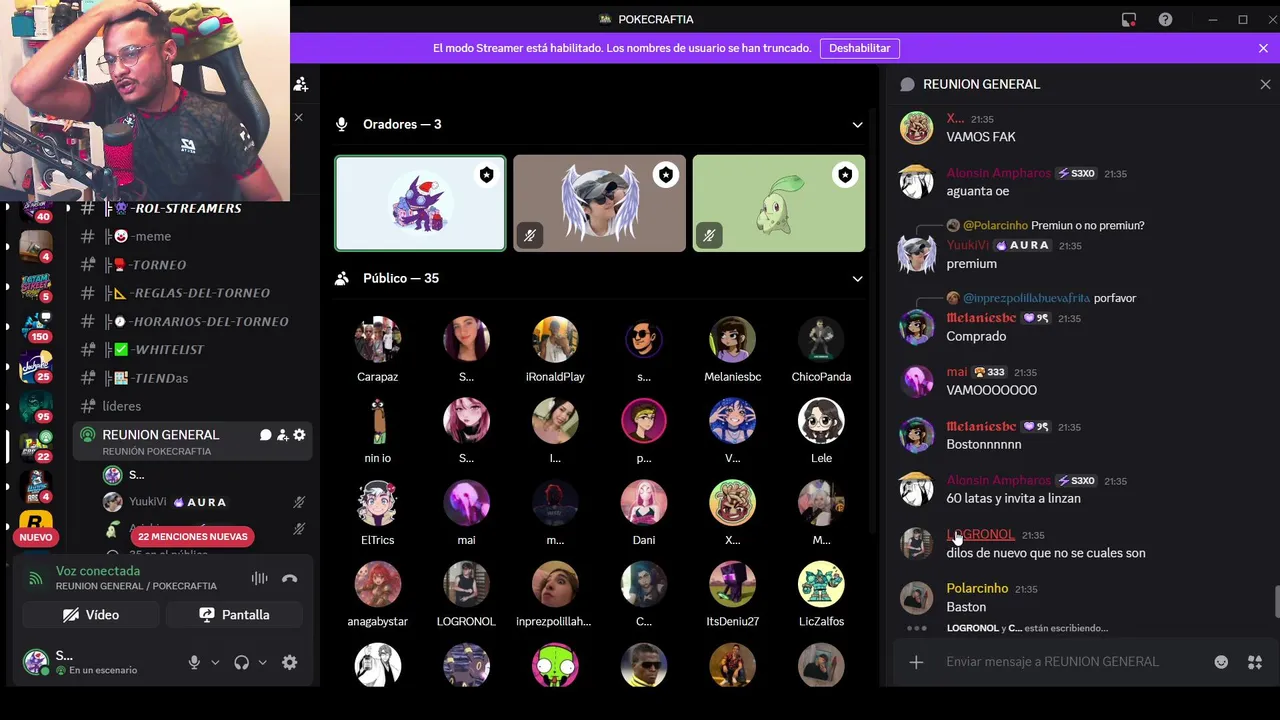Click the Enviar mensaje a REUNION GENERAL field
The width and height of the screenshot is (1280, 720).
pos(1052,662)
